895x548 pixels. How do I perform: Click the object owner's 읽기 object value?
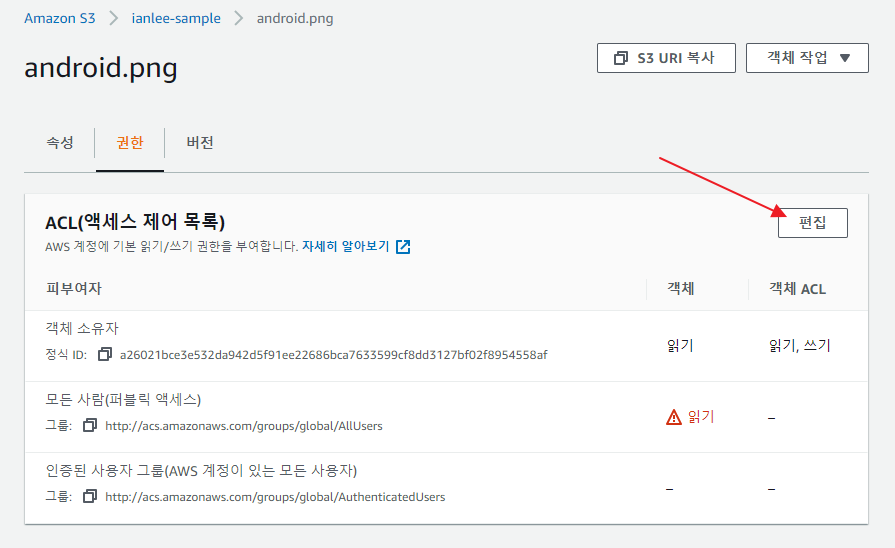680,345
